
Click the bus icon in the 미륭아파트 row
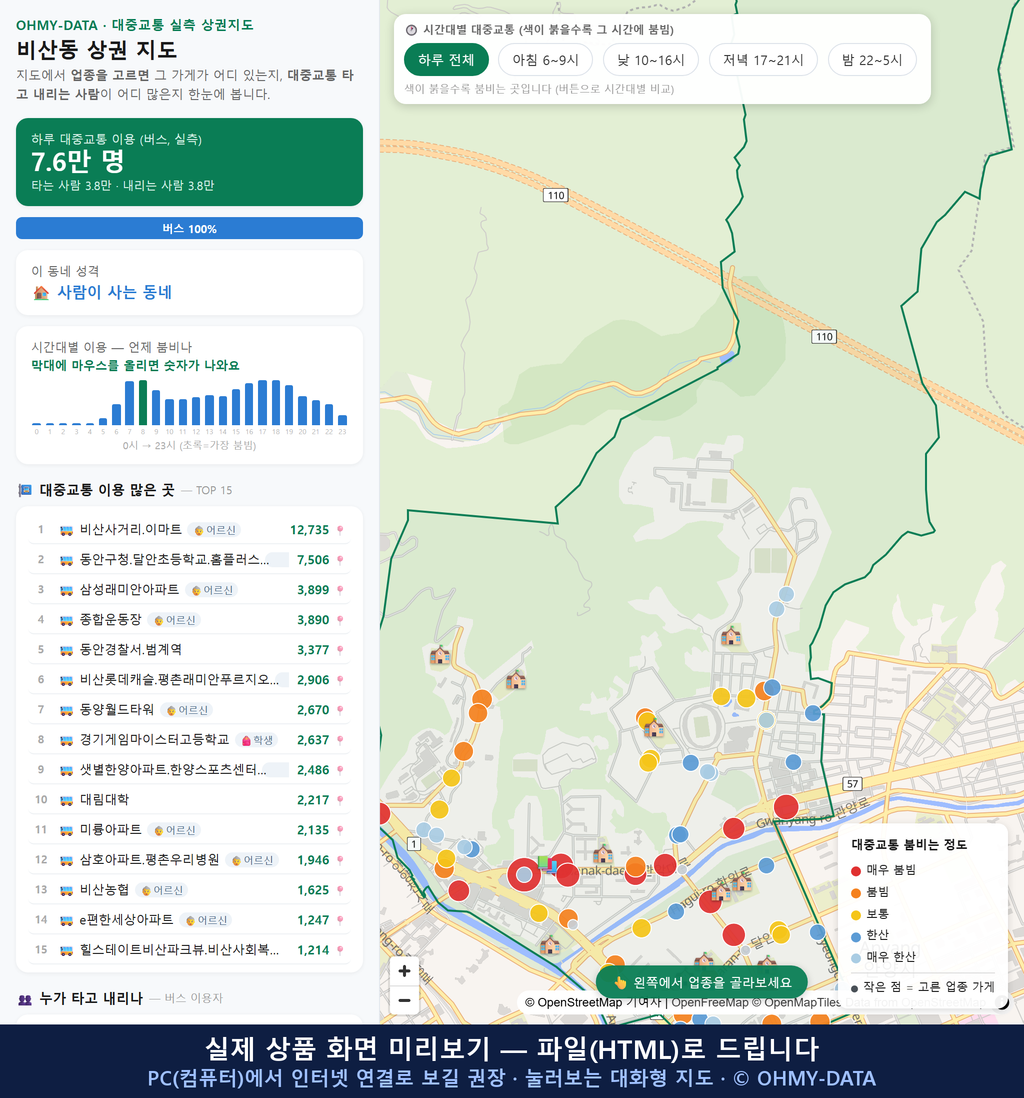(67, 831)
